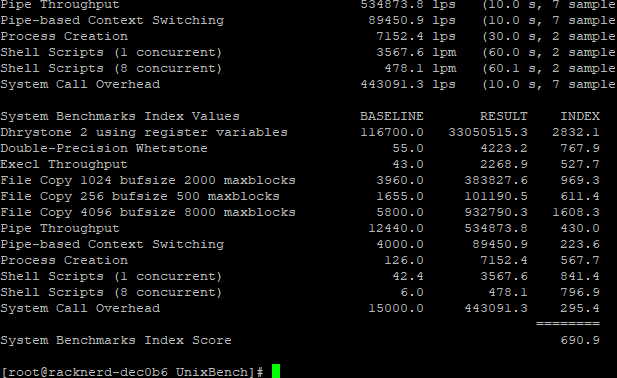The width and height of the screenshot is (617, 378).
Task: Select "Double-Precision Whetstone" row label
Action: (104, 148)
